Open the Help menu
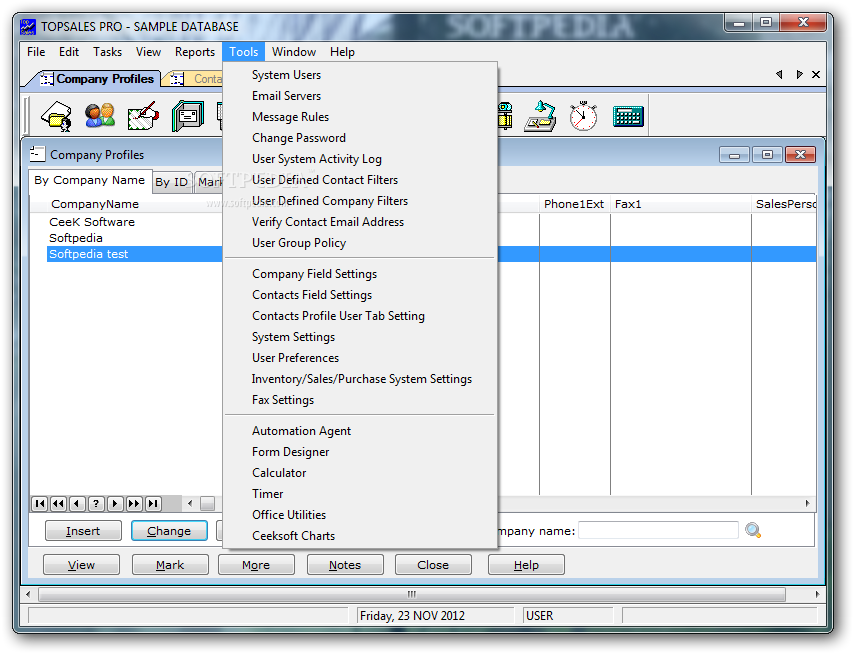 (x=342, y=52)
